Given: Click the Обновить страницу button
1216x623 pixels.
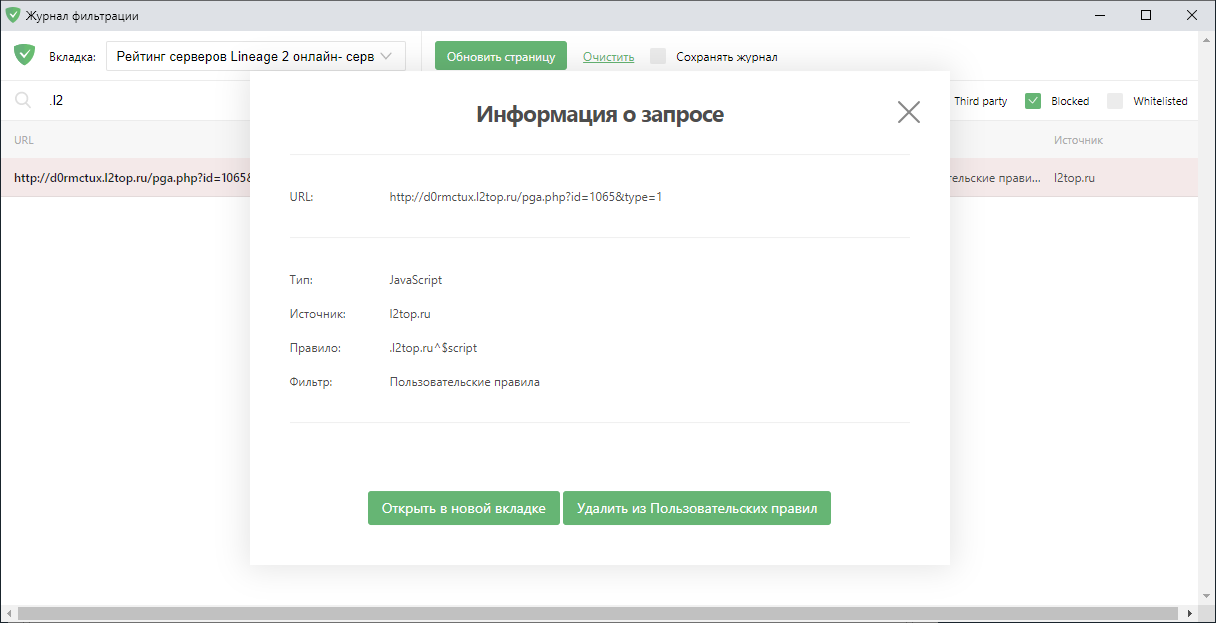Looking at the screenshot, I should coord(500,55).
